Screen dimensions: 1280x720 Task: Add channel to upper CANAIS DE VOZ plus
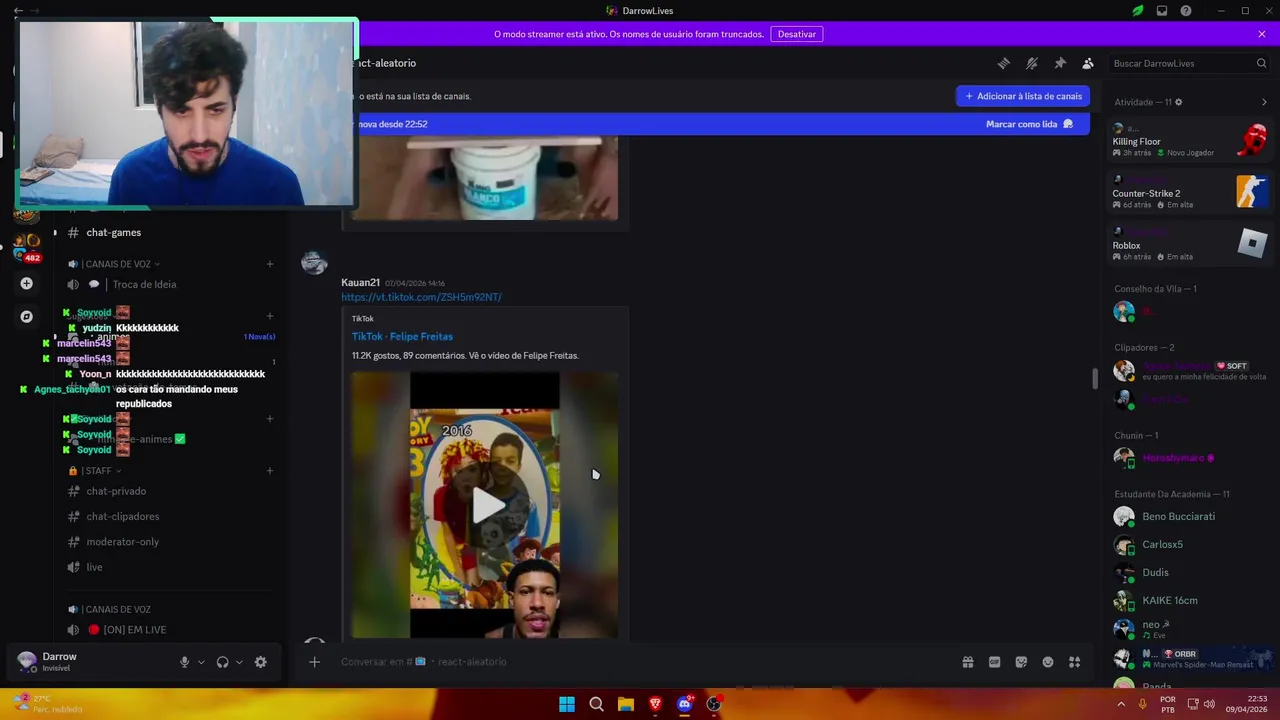(x=270, y=264)
